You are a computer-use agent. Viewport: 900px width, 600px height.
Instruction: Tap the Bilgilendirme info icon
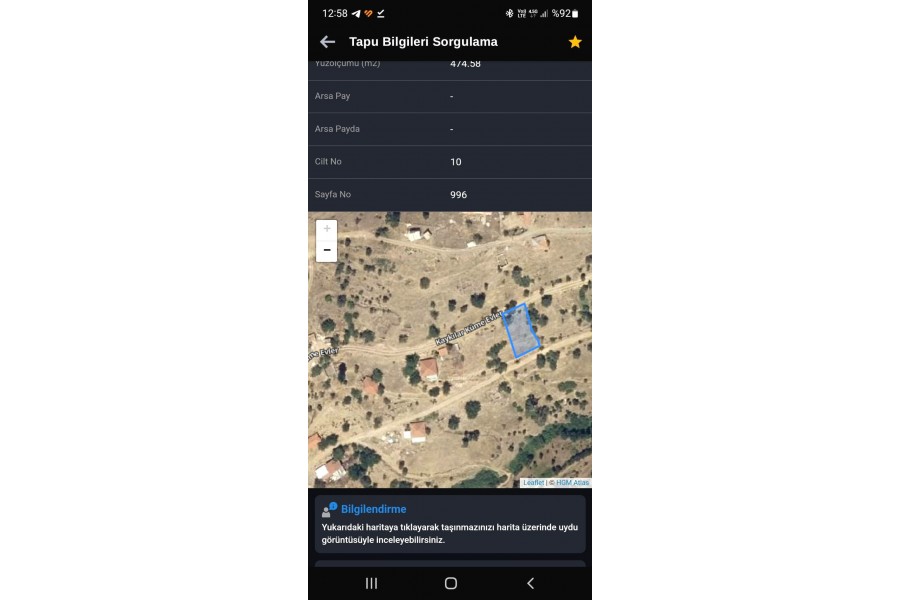click(329, 509)
